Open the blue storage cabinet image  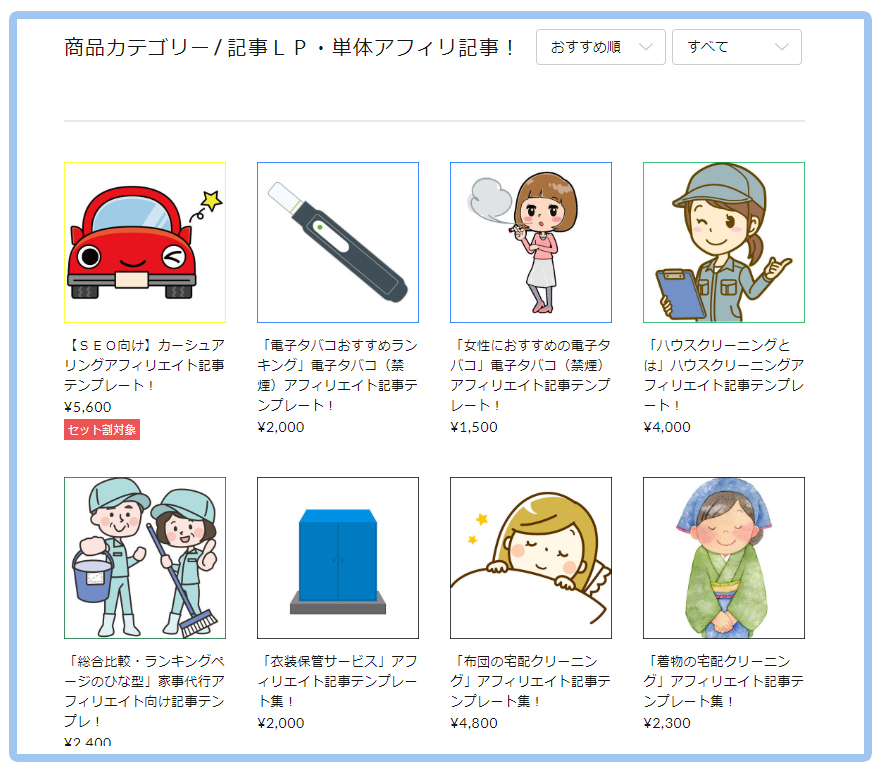pyautogui.click(x=338, y=558)
